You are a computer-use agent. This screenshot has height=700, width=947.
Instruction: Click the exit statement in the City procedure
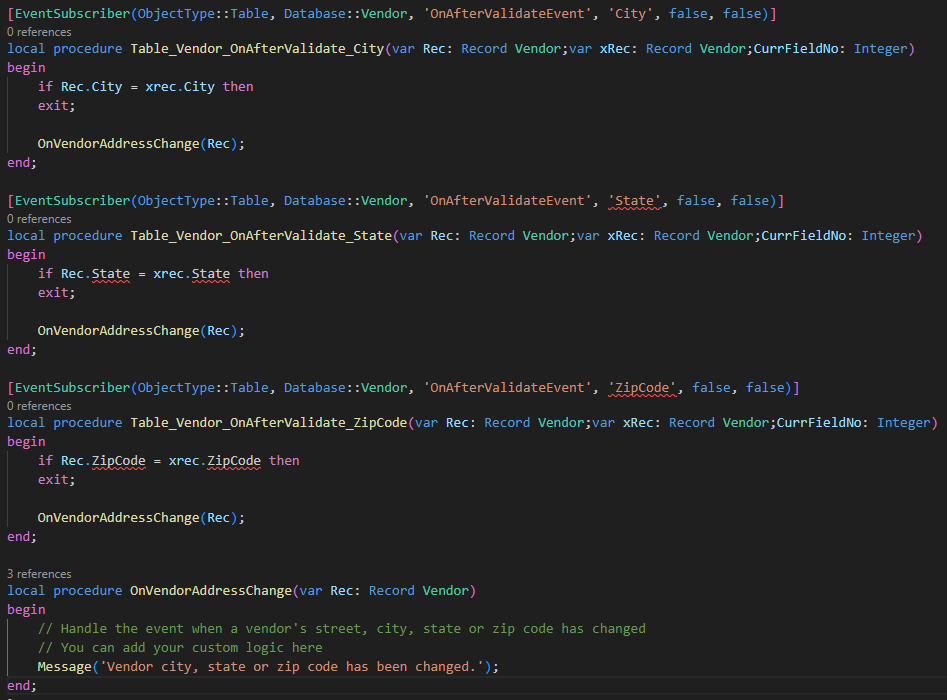pos(56,105)
